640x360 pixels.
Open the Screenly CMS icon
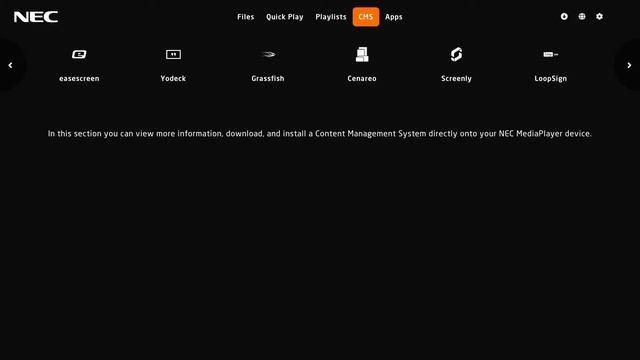click(x=456, y=54)
